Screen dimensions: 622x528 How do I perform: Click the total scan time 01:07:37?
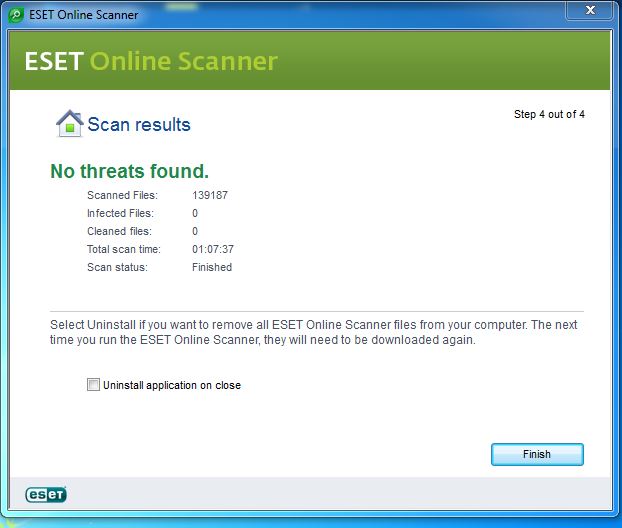pyautogui.click(x=213, y=249)
